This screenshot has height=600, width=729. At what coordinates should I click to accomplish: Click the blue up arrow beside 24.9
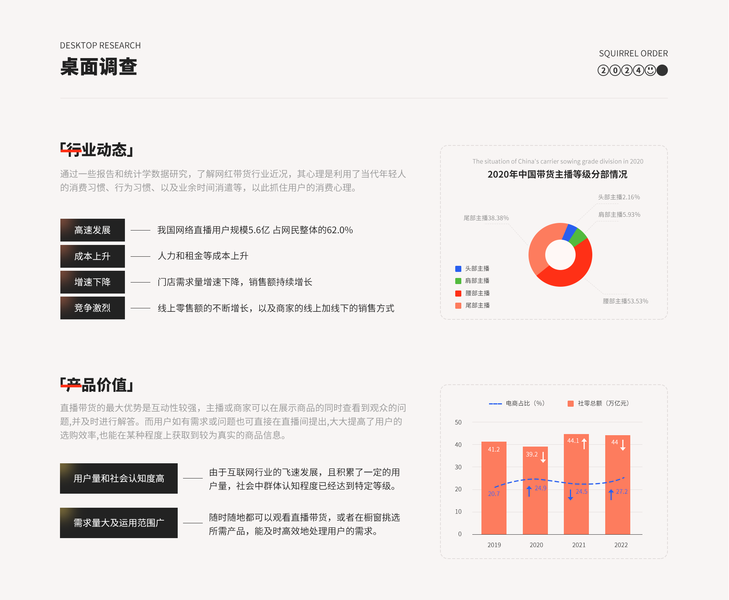tap(529, 490)
